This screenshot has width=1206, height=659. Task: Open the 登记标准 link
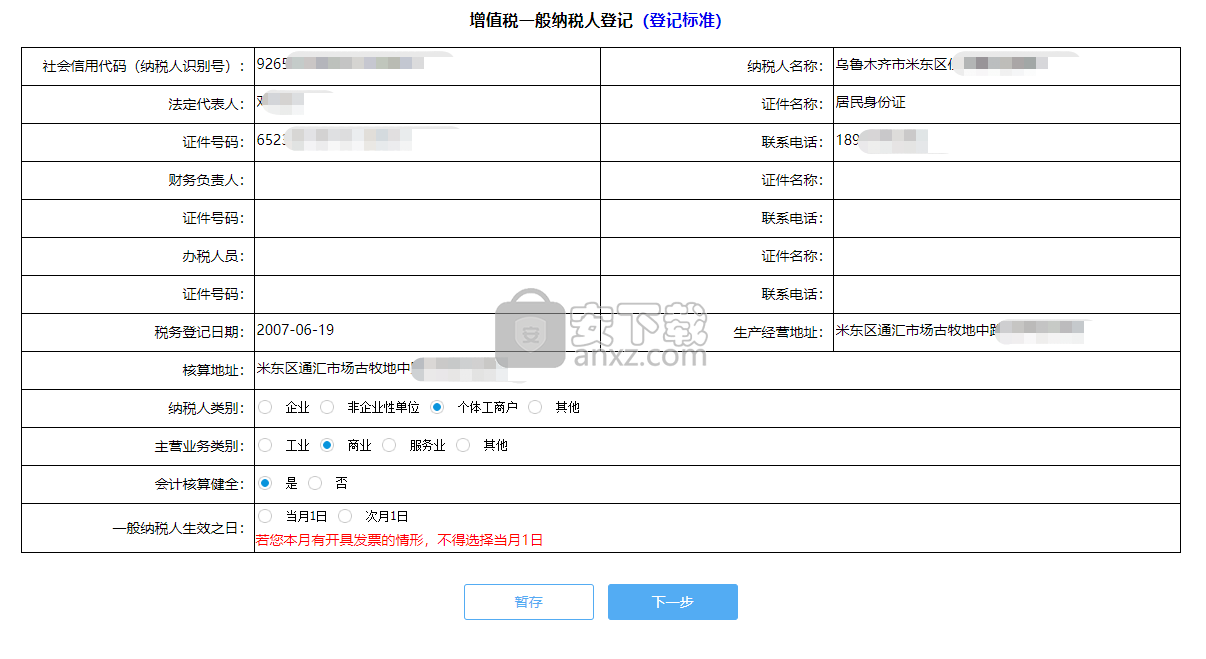pyautogui.click(x=681, y=20)
